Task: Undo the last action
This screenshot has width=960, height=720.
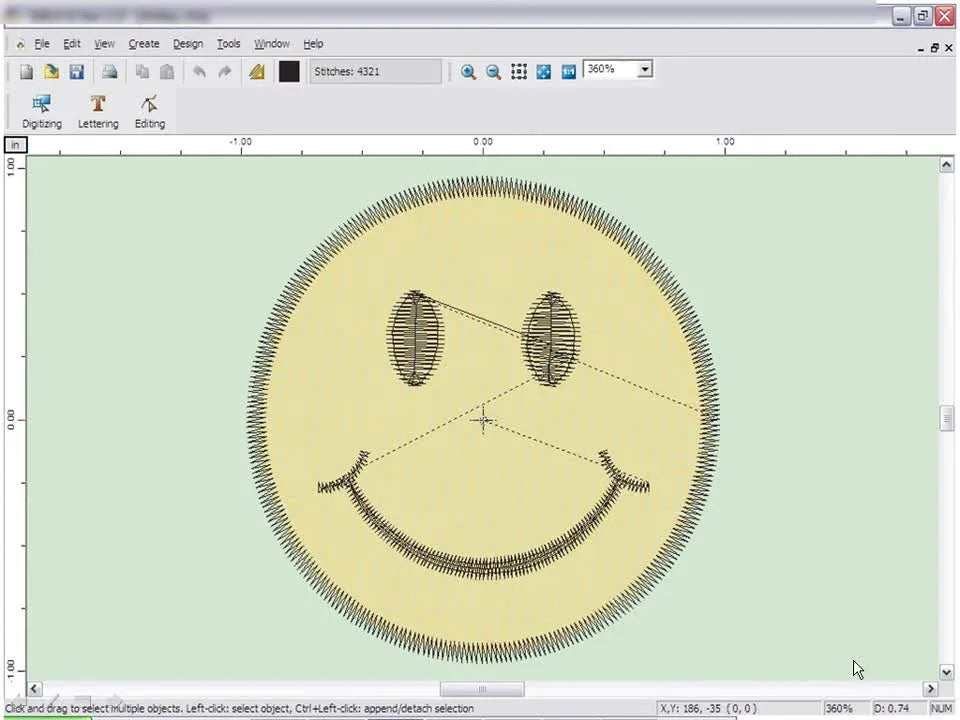Action: pos(199,72)
